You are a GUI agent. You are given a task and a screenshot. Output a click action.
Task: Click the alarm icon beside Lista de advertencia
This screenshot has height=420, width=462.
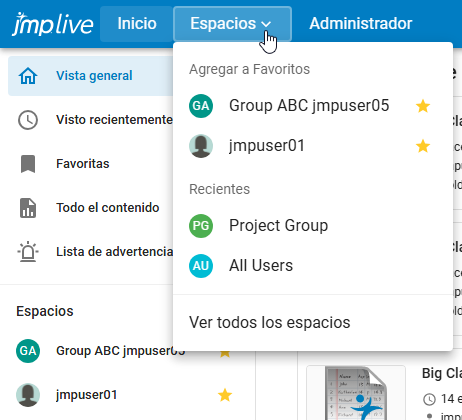pos(28,252)
